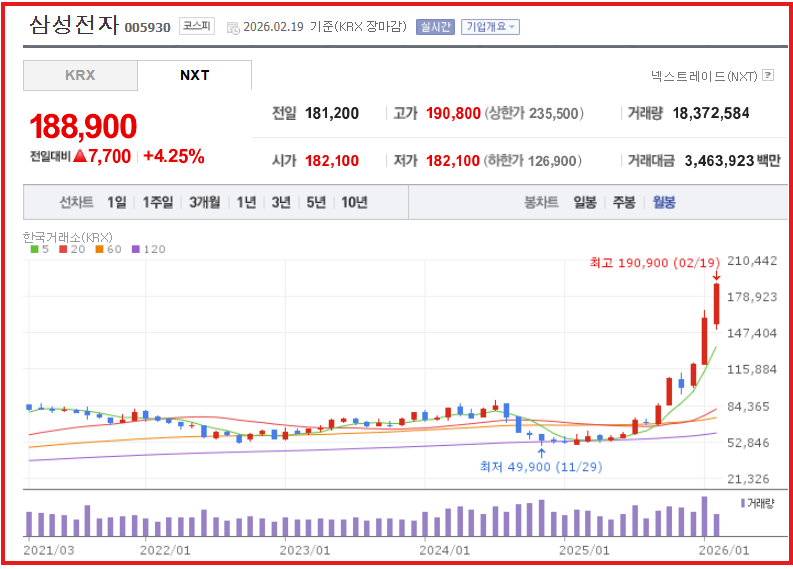793x569 pixels.
Task: Click the 최저 49,900 (11/29) marker
Action: 541,467
